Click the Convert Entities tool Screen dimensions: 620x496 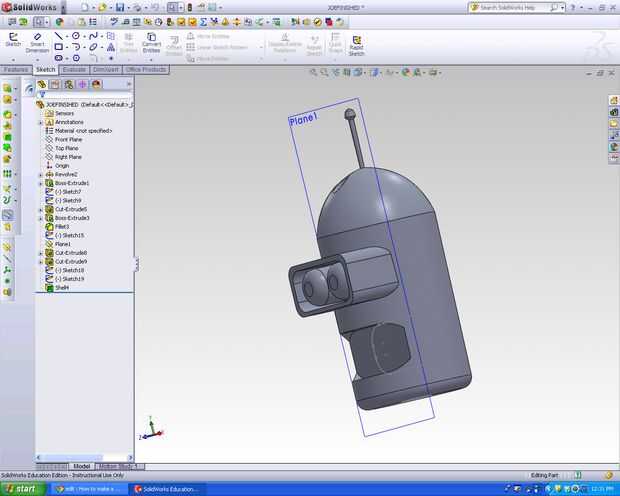pos(152,42)
